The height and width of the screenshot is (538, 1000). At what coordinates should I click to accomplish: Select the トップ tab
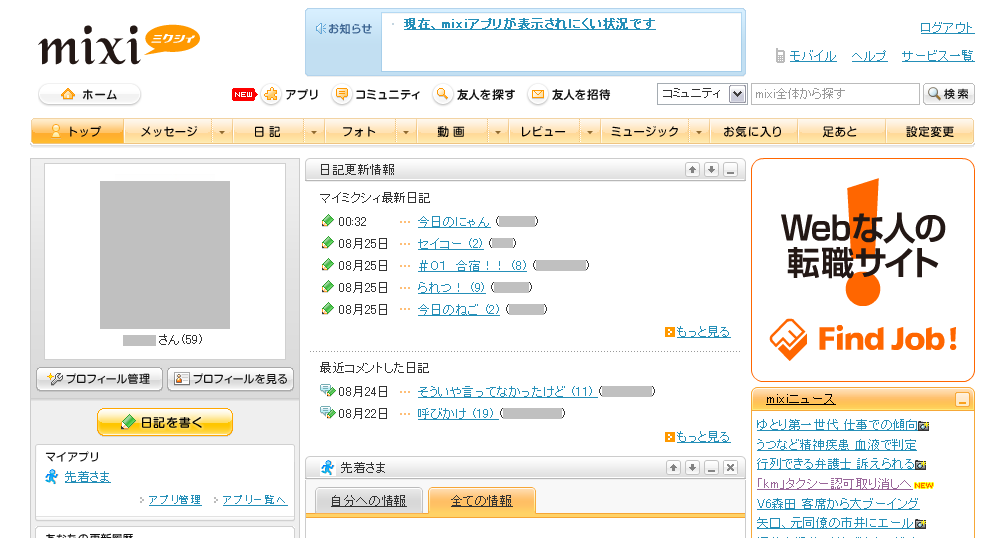coord(77,131)
